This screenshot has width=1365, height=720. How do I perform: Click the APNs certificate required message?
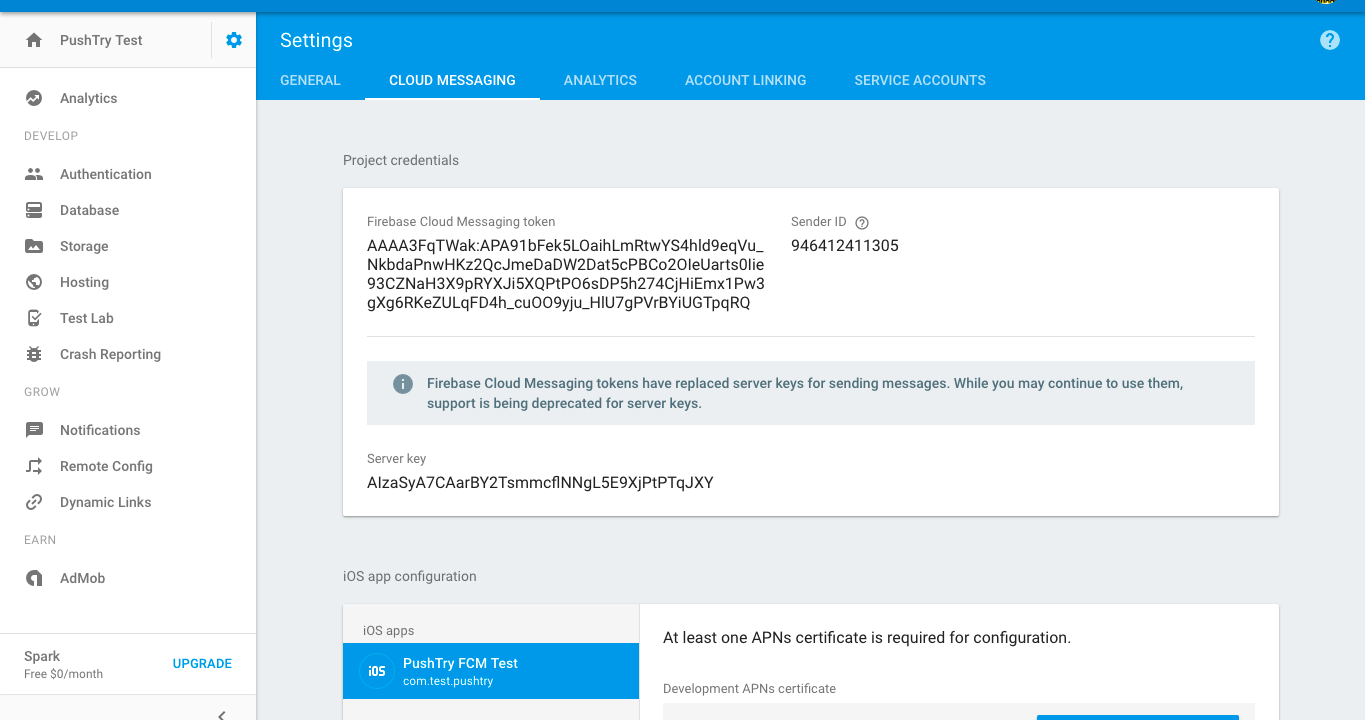[867, 638]
